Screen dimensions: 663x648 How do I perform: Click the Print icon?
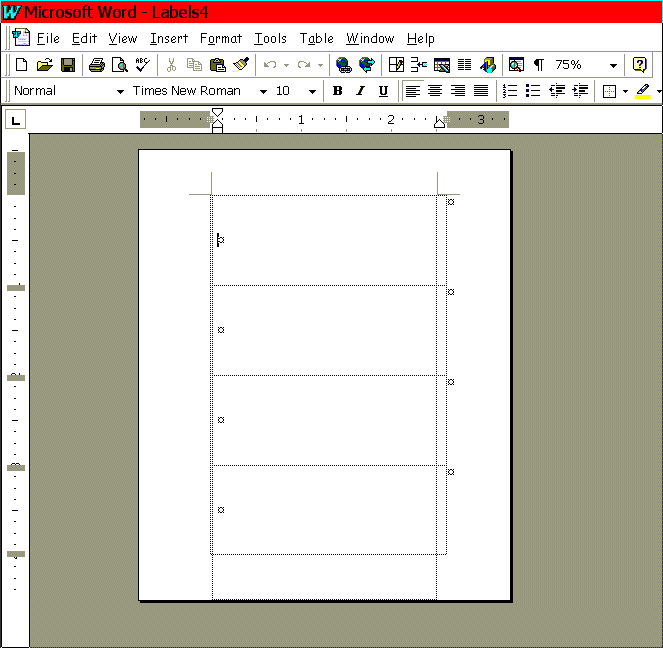point(97,65)
